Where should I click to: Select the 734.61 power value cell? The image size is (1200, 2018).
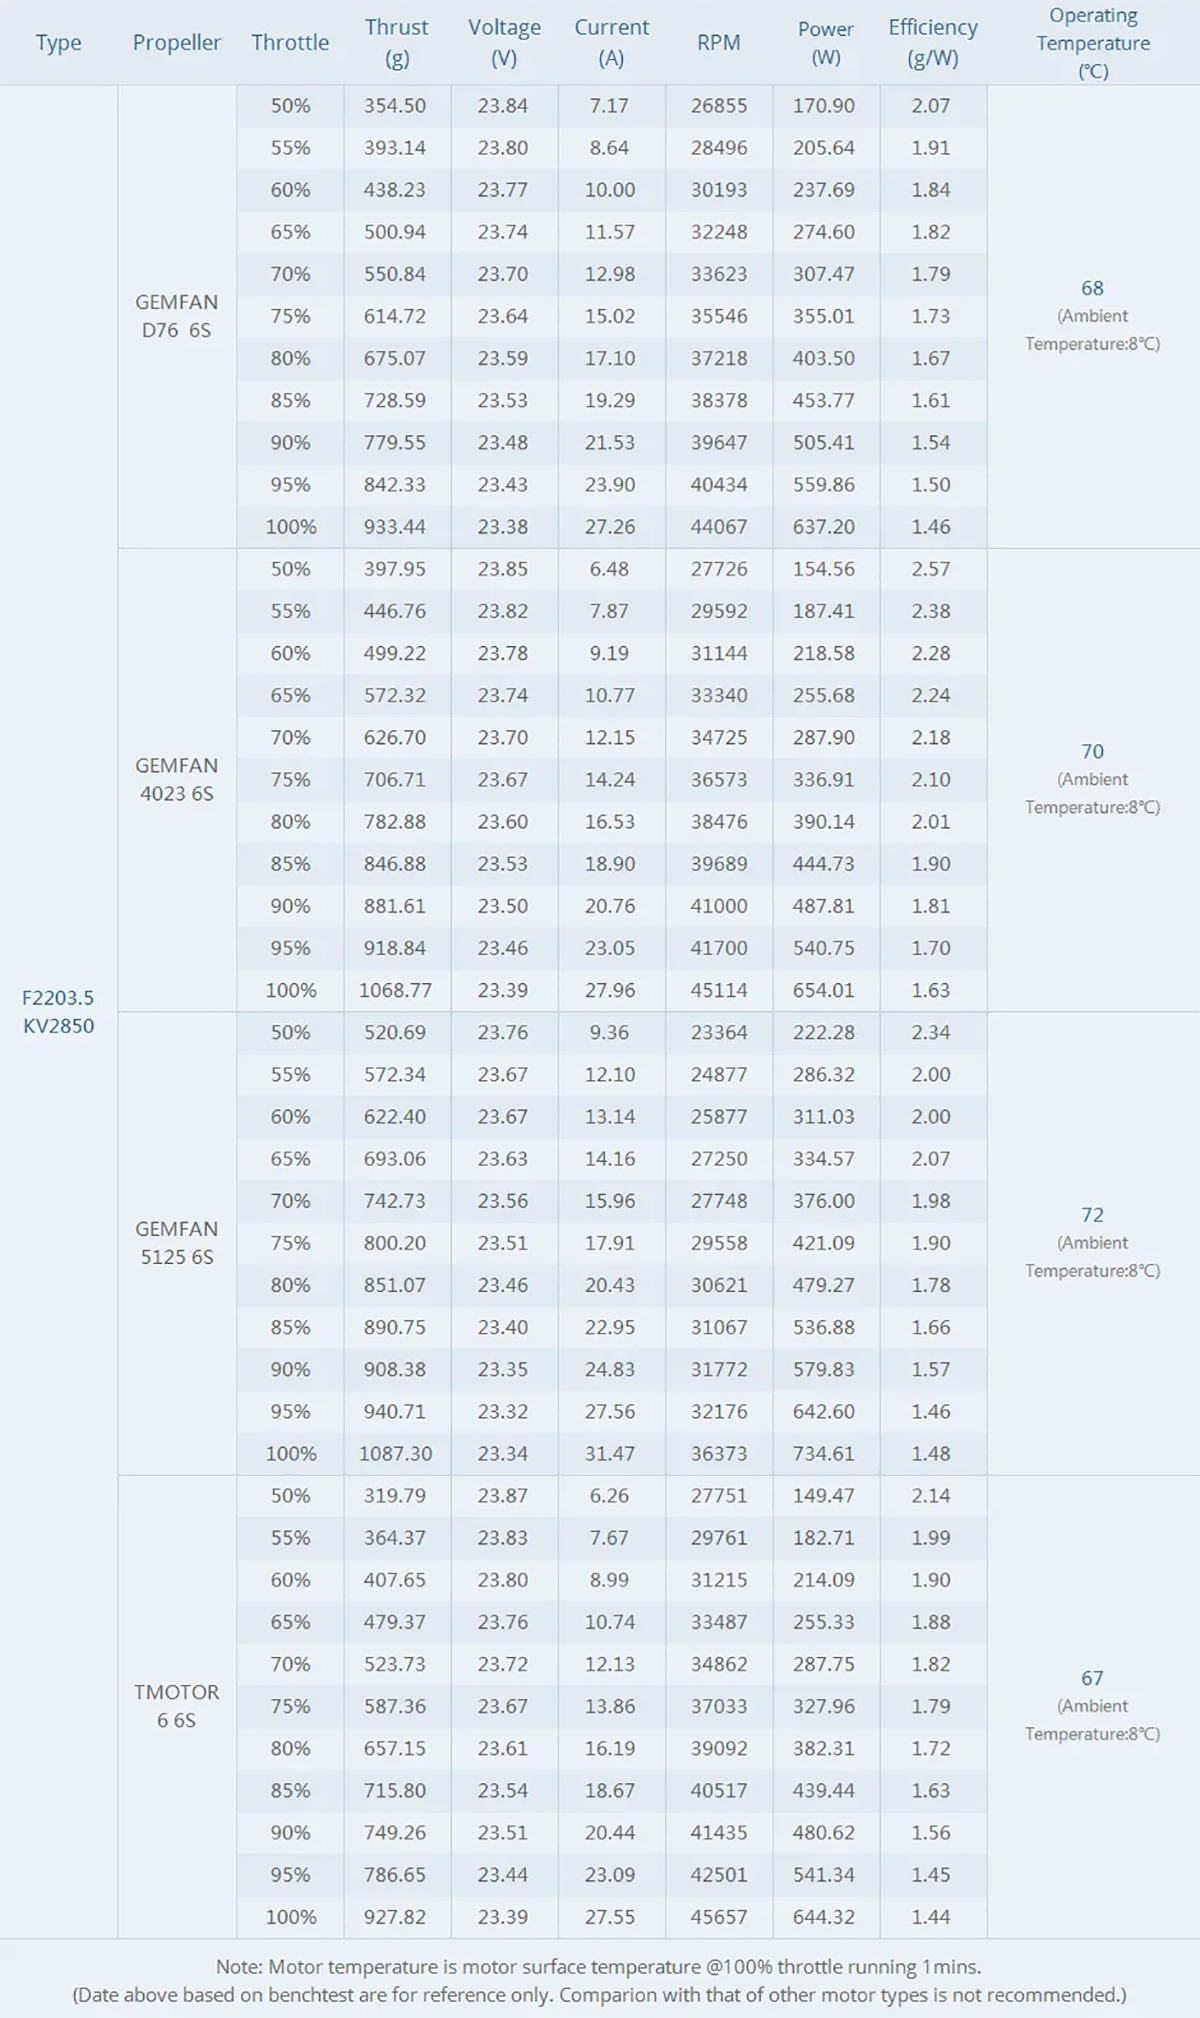pos(824,1453)
